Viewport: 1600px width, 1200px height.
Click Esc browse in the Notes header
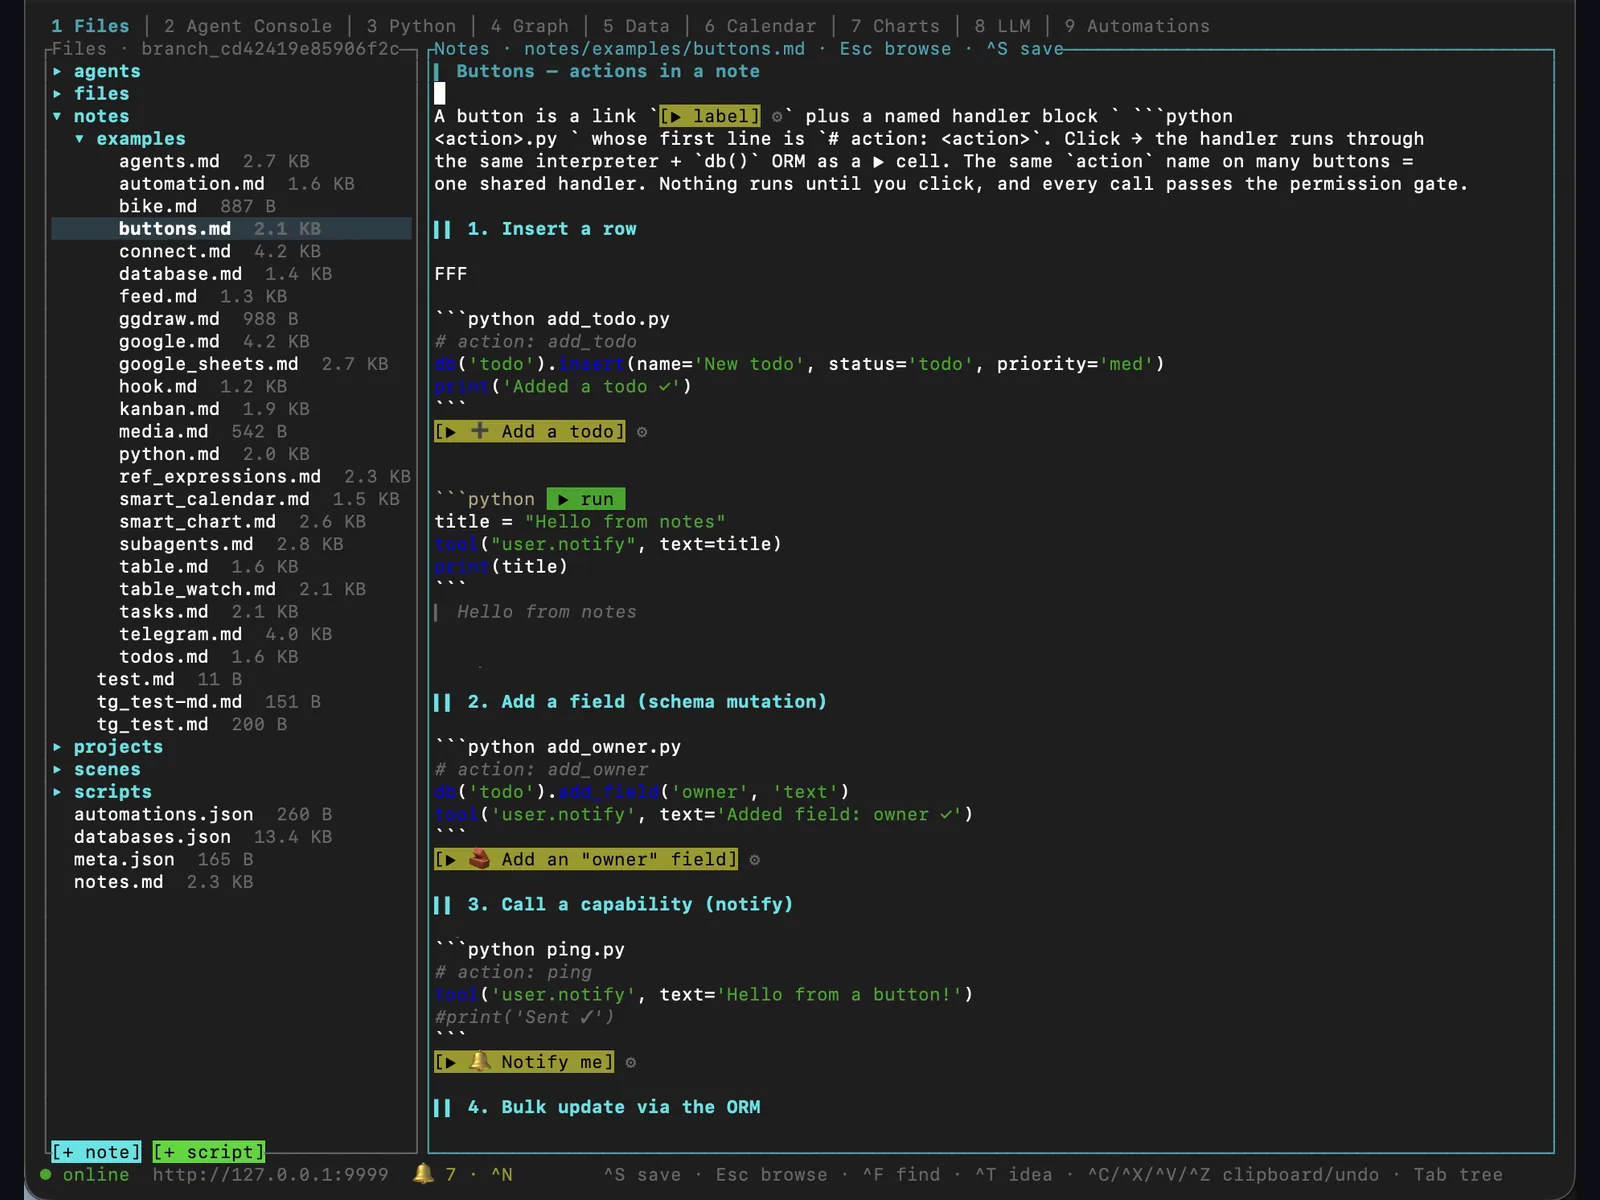895,49
